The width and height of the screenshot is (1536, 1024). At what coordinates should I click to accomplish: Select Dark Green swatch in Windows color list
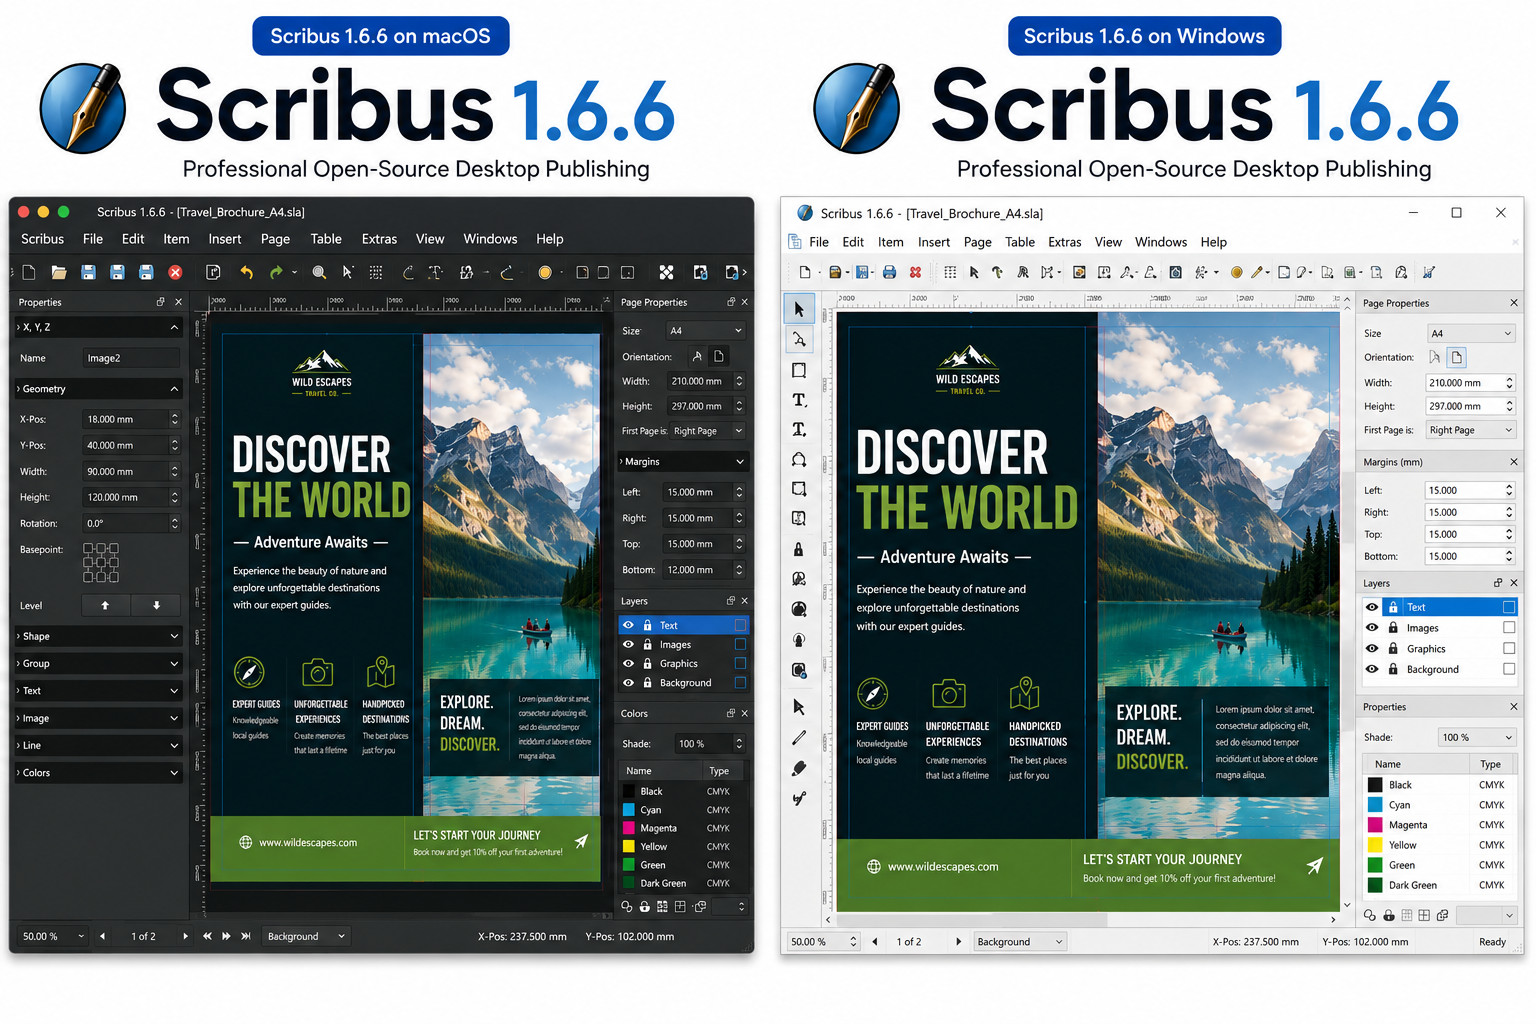[x=1375, y=885]
